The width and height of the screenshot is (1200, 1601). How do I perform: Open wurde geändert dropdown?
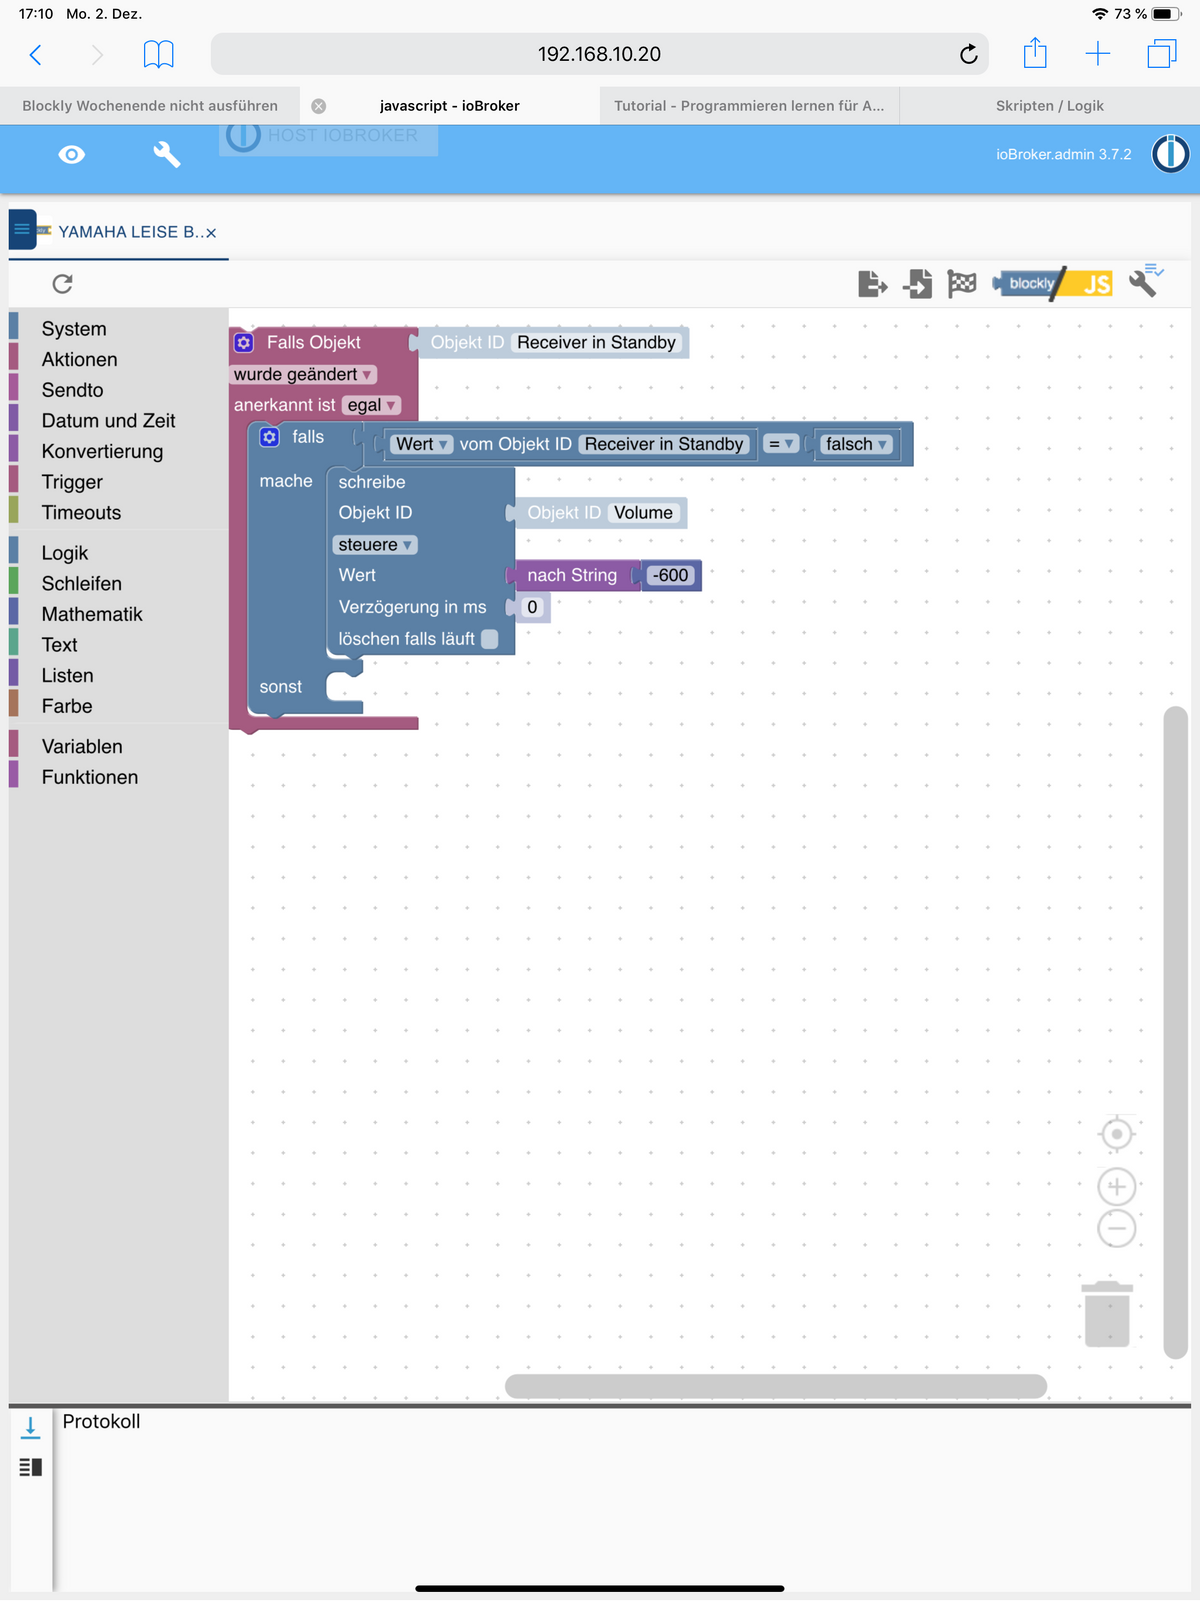pyautogui.click(x=304, y=374)
